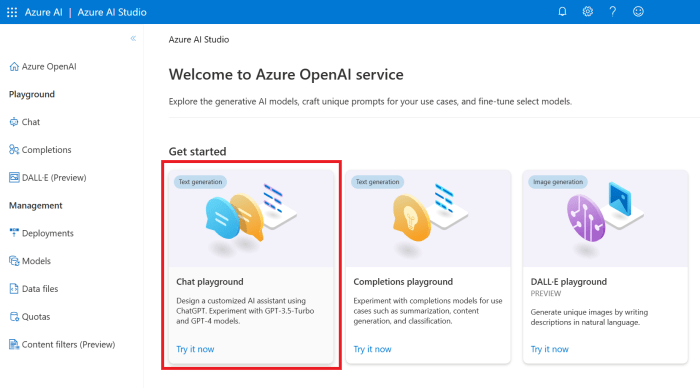The image size is (700, 388).
Task: Click the Completions playground card title
Action: [403, 282]
